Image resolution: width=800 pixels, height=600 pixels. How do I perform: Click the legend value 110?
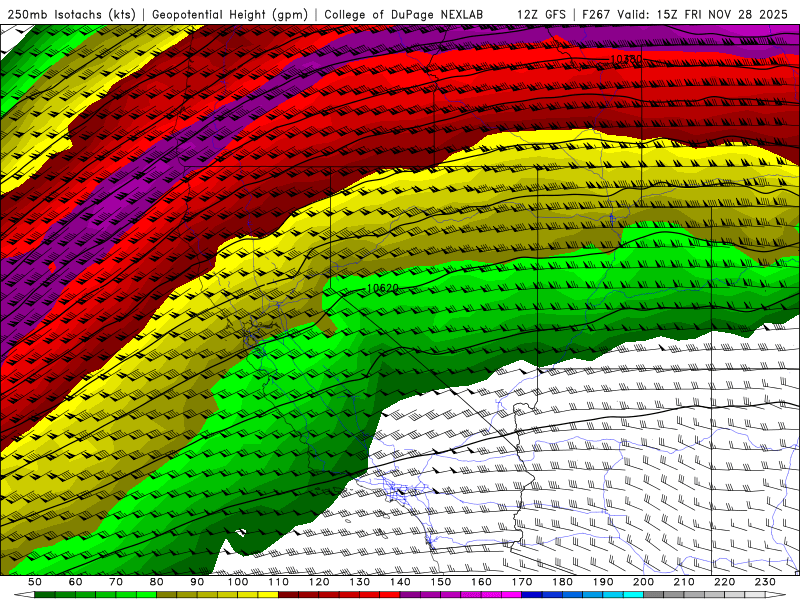pyautogui.click(x=278, y=582)
